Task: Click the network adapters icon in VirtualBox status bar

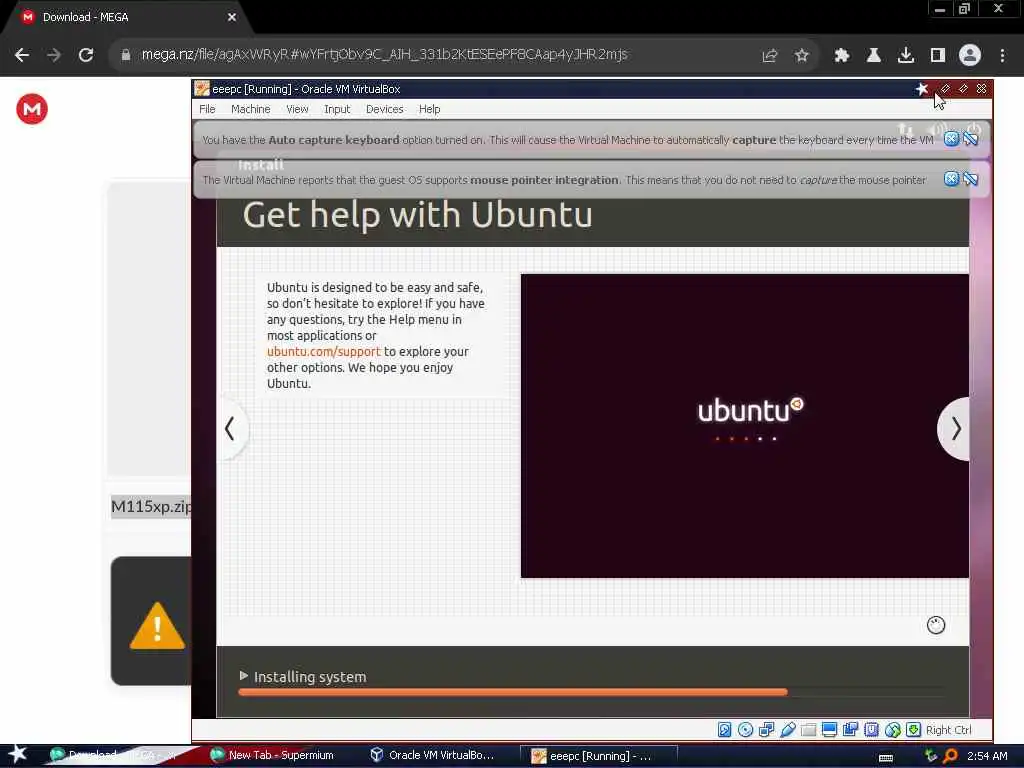Action: 766,729
